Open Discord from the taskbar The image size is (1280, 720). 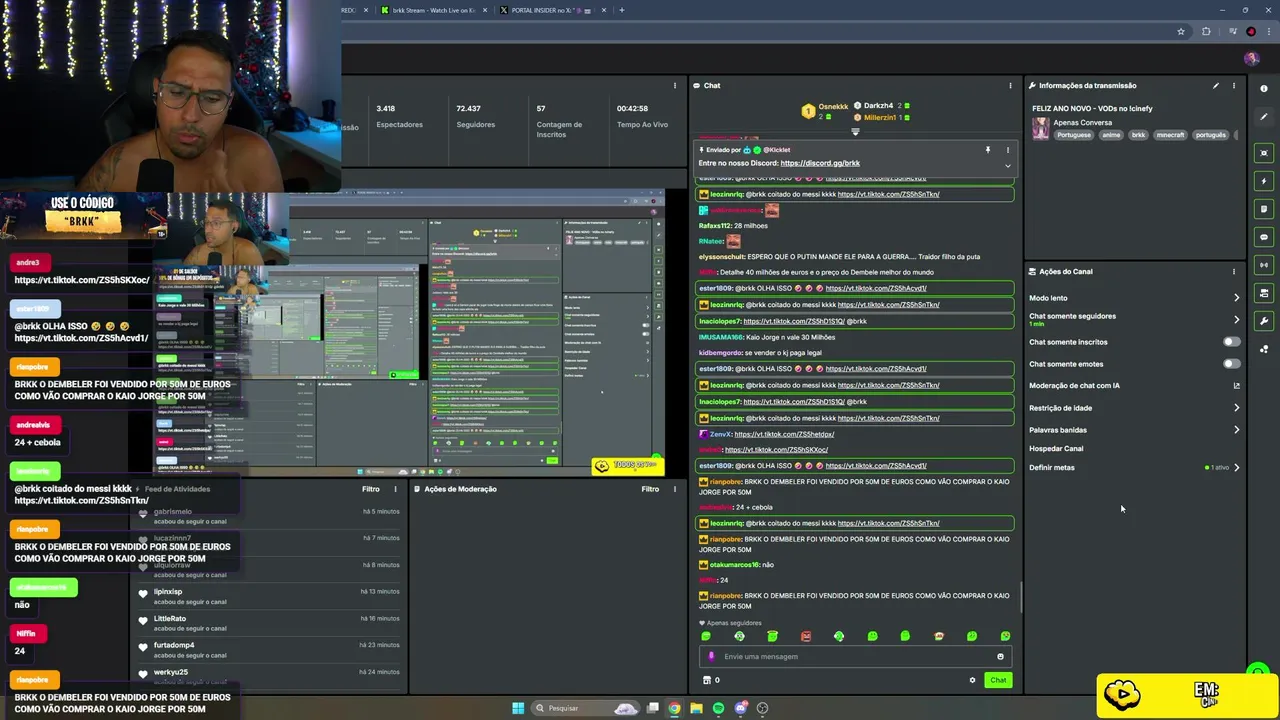click(x=741, y=708)
